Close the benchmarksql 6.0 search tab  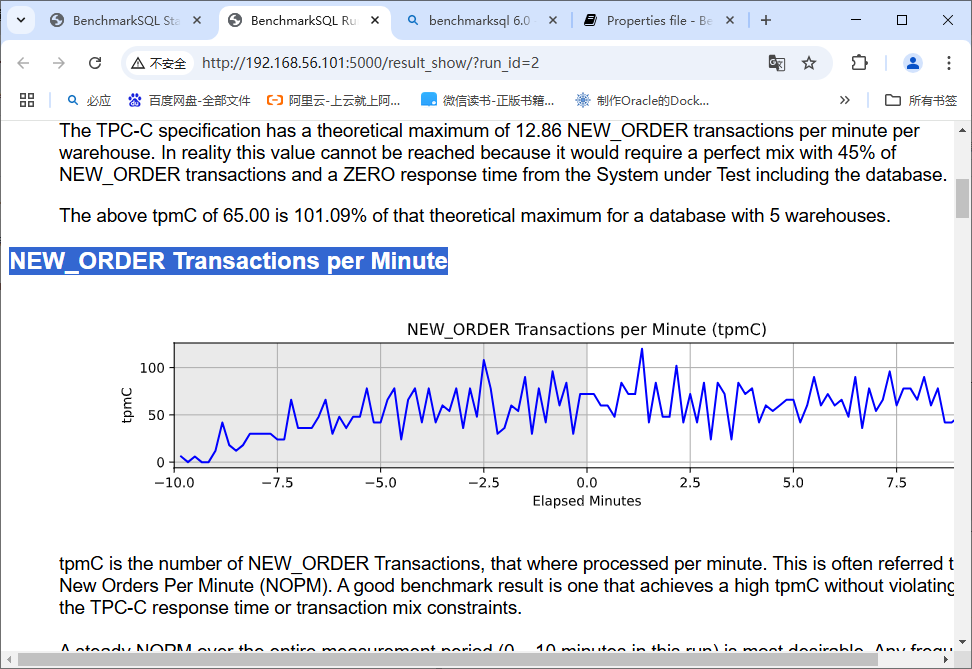(553, 20)
